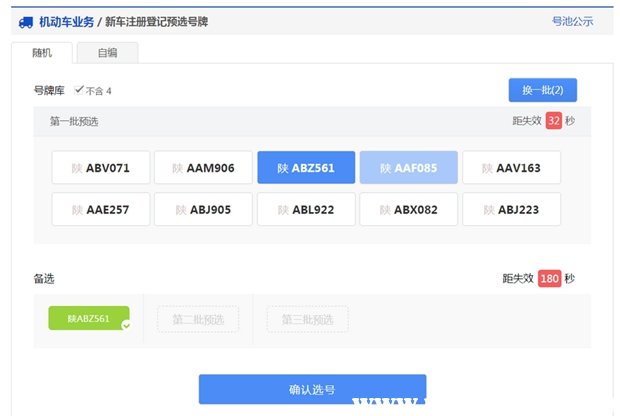Switch to the 随机 tab
Image resolution: width=620 pixels, height=416 pixels.
pos(43,53)
